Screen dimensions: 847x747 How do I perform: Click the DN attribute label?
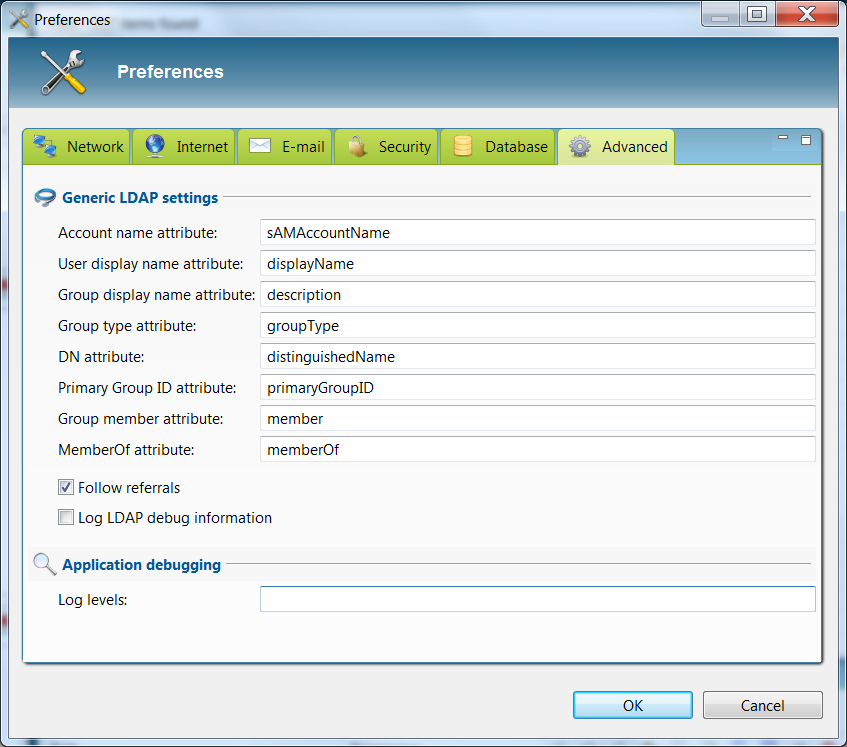[101, 357]
